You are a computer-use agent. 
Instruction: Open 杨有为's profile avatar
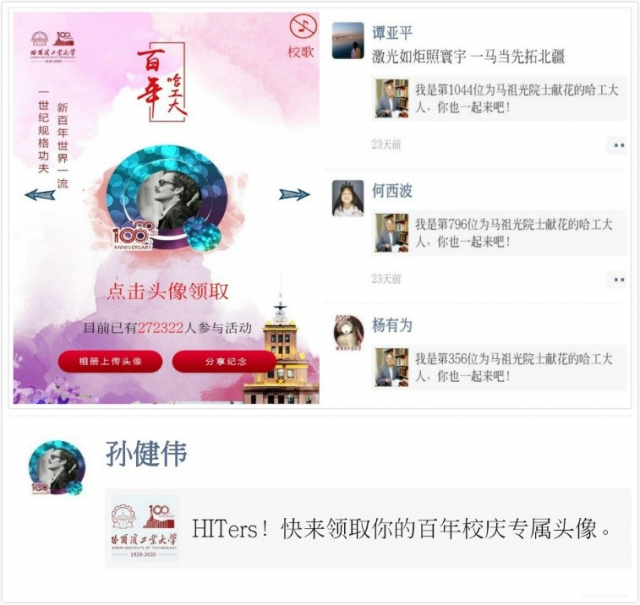[348, 333]
